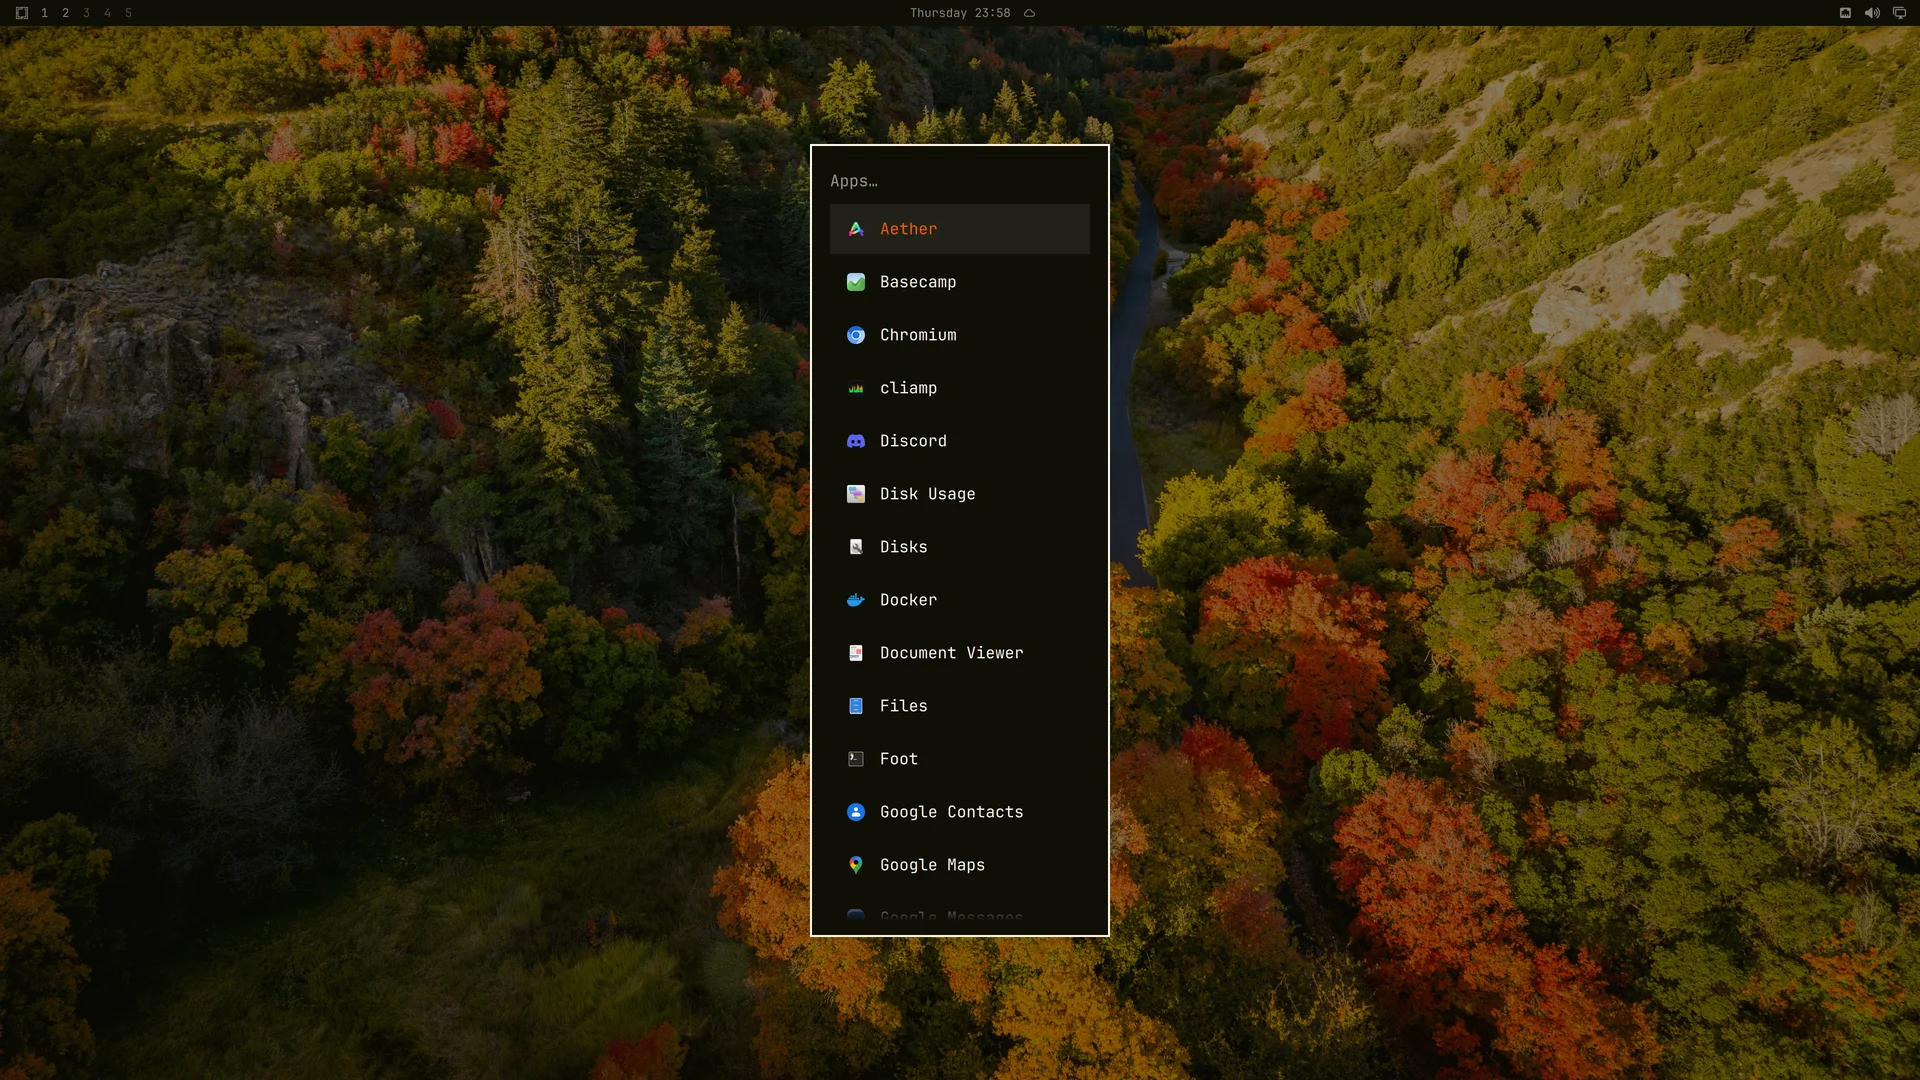Switch to workspace 2

coord(66,13)
